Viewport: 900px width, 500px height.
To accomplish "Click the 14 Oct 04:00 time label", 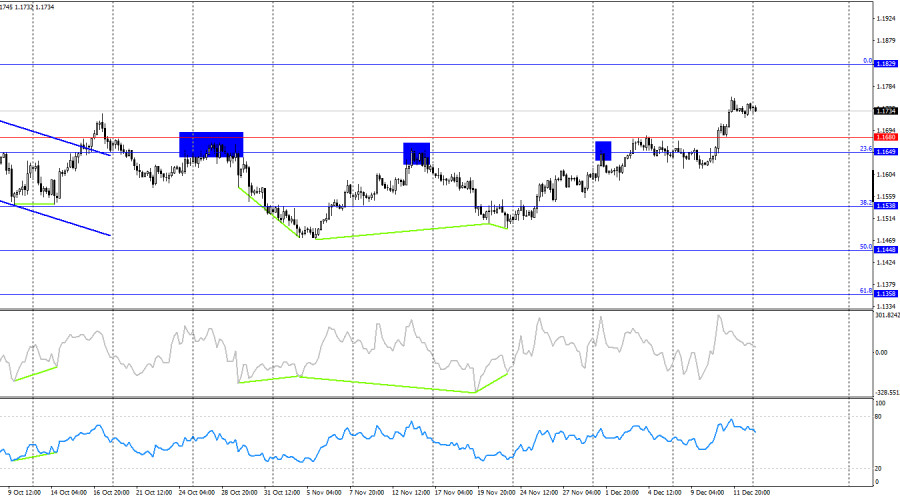I will (x=69, y=493).
